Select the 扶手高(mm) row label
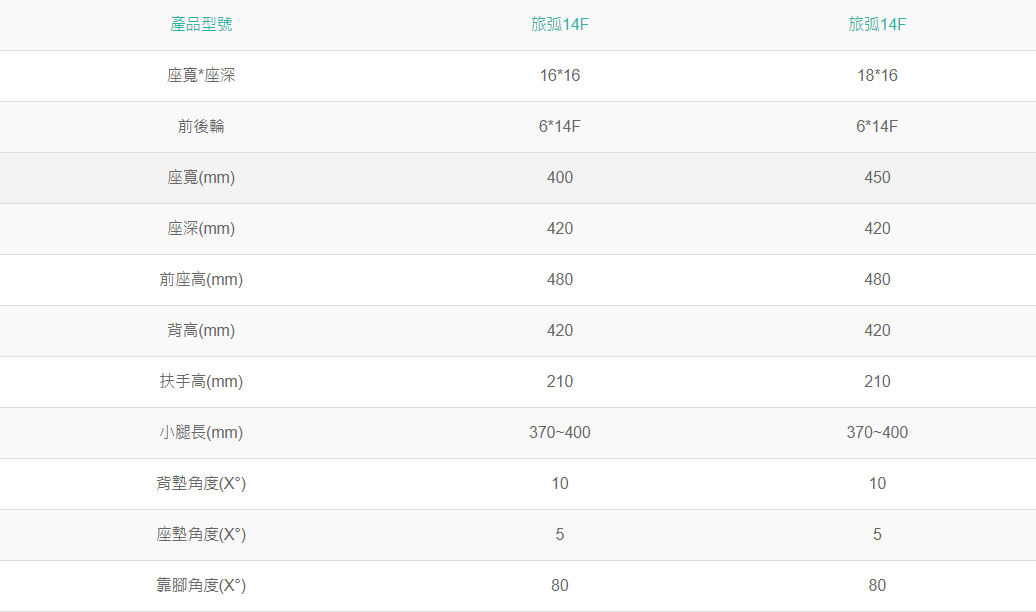1036x612 pixels. click(201, 381)
